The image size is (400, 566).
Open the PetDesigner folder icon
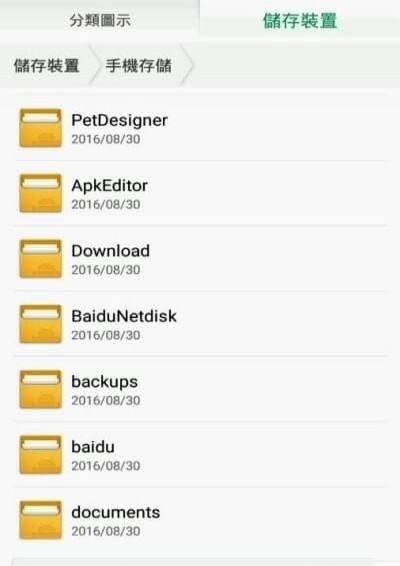(x=40, y=128)
